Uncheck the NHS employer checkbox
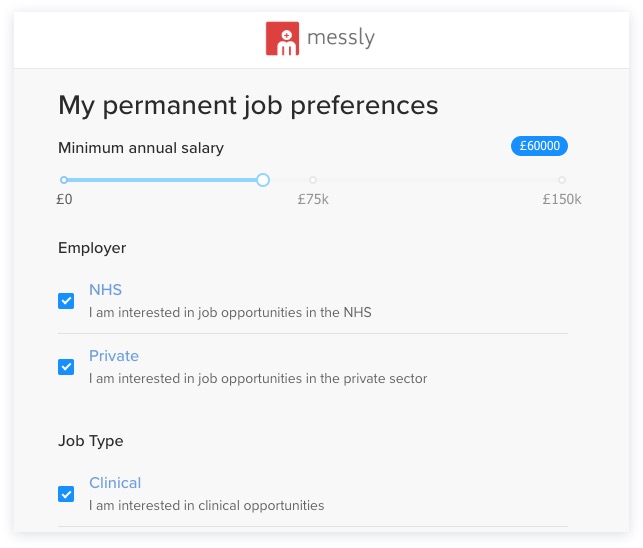 (x=66, y=301)
